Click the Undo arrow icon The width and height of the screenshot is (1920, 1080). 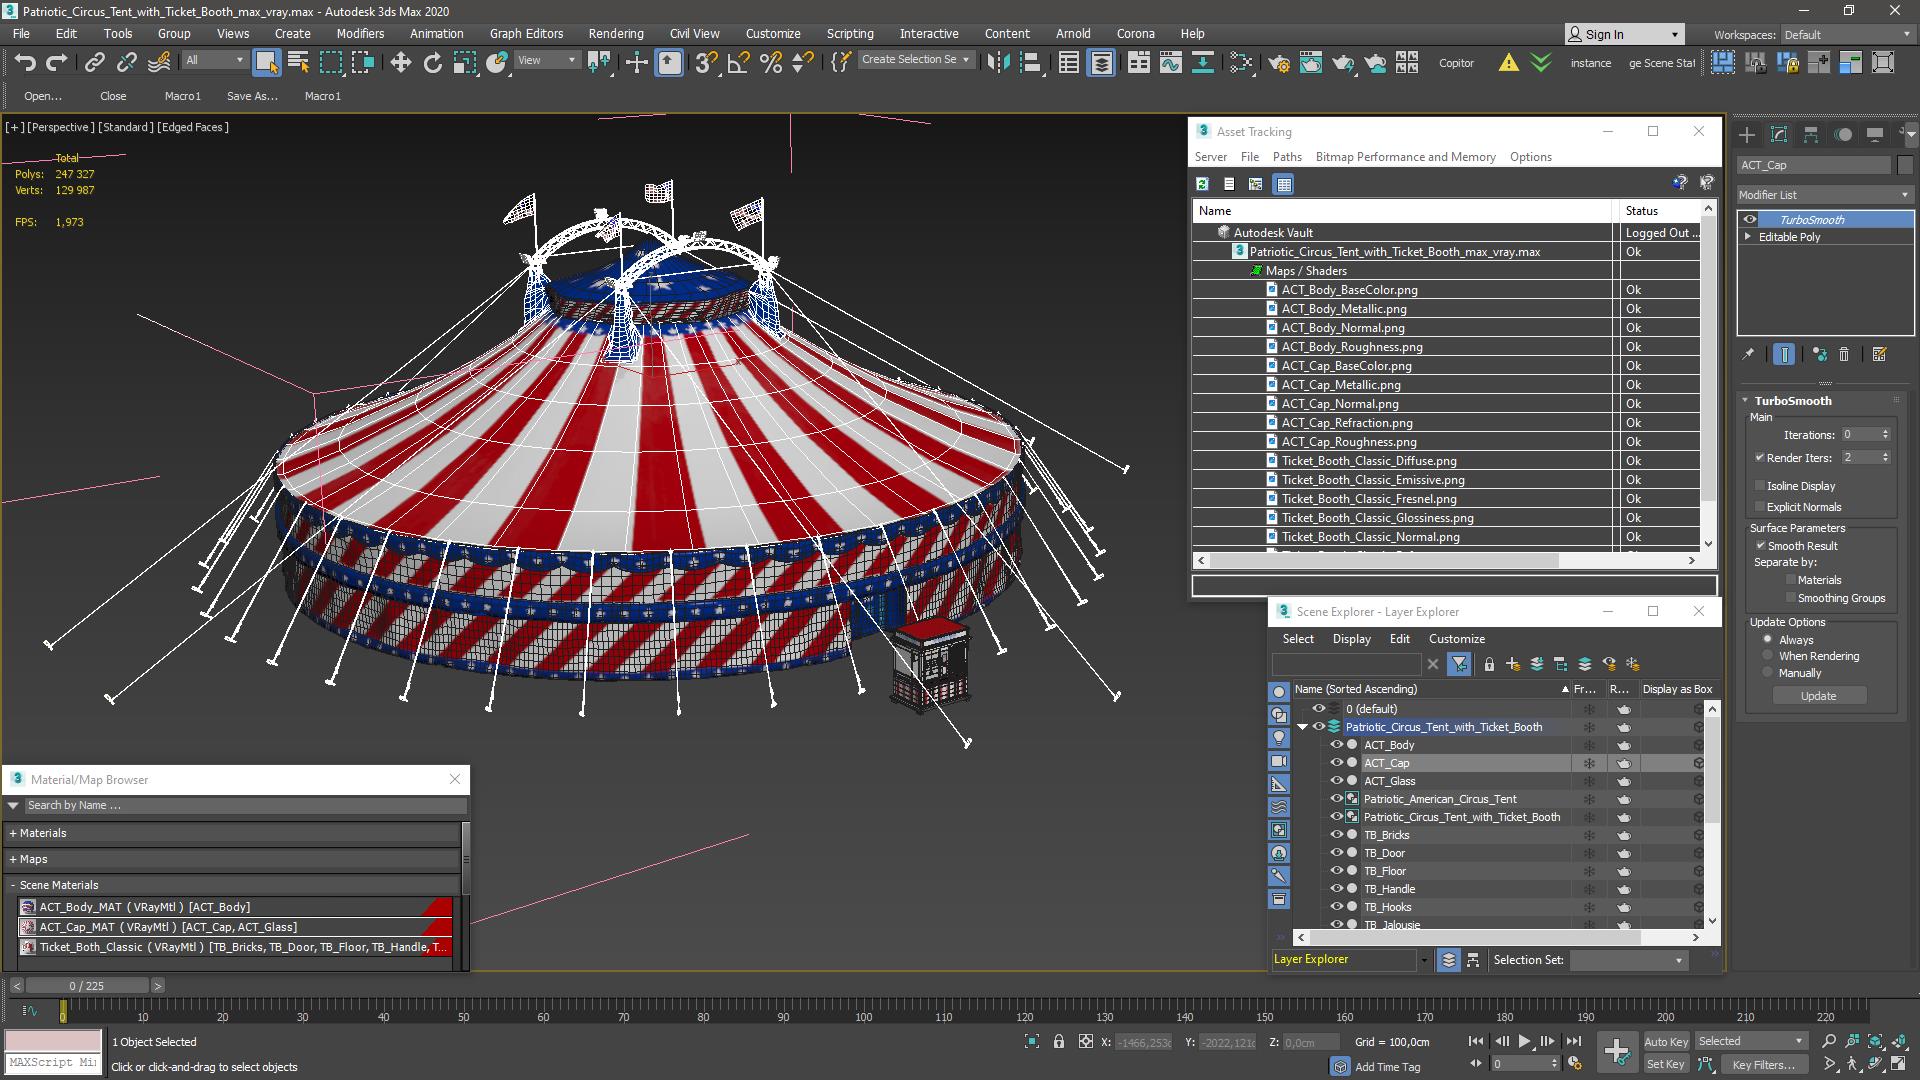click(x=24, y=63)
